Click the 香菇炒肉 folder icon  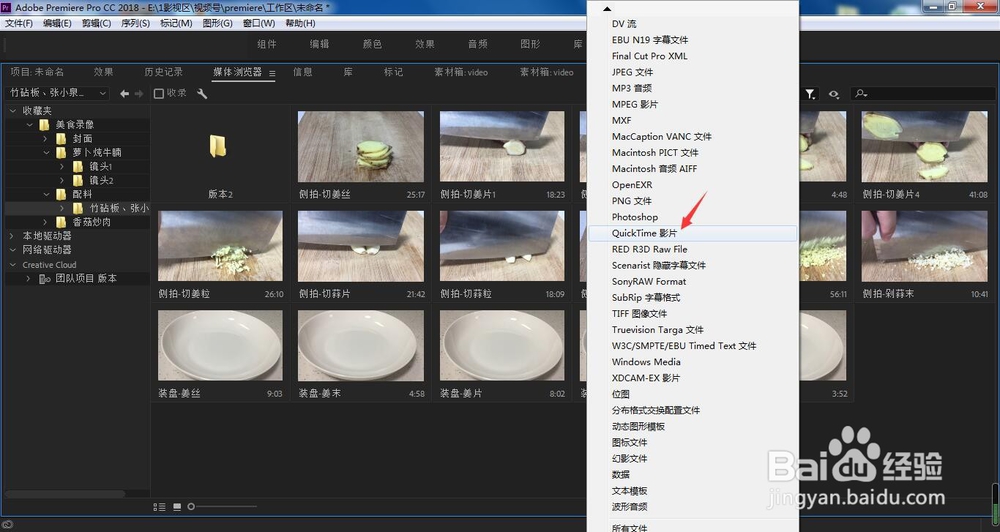(61, 222)
